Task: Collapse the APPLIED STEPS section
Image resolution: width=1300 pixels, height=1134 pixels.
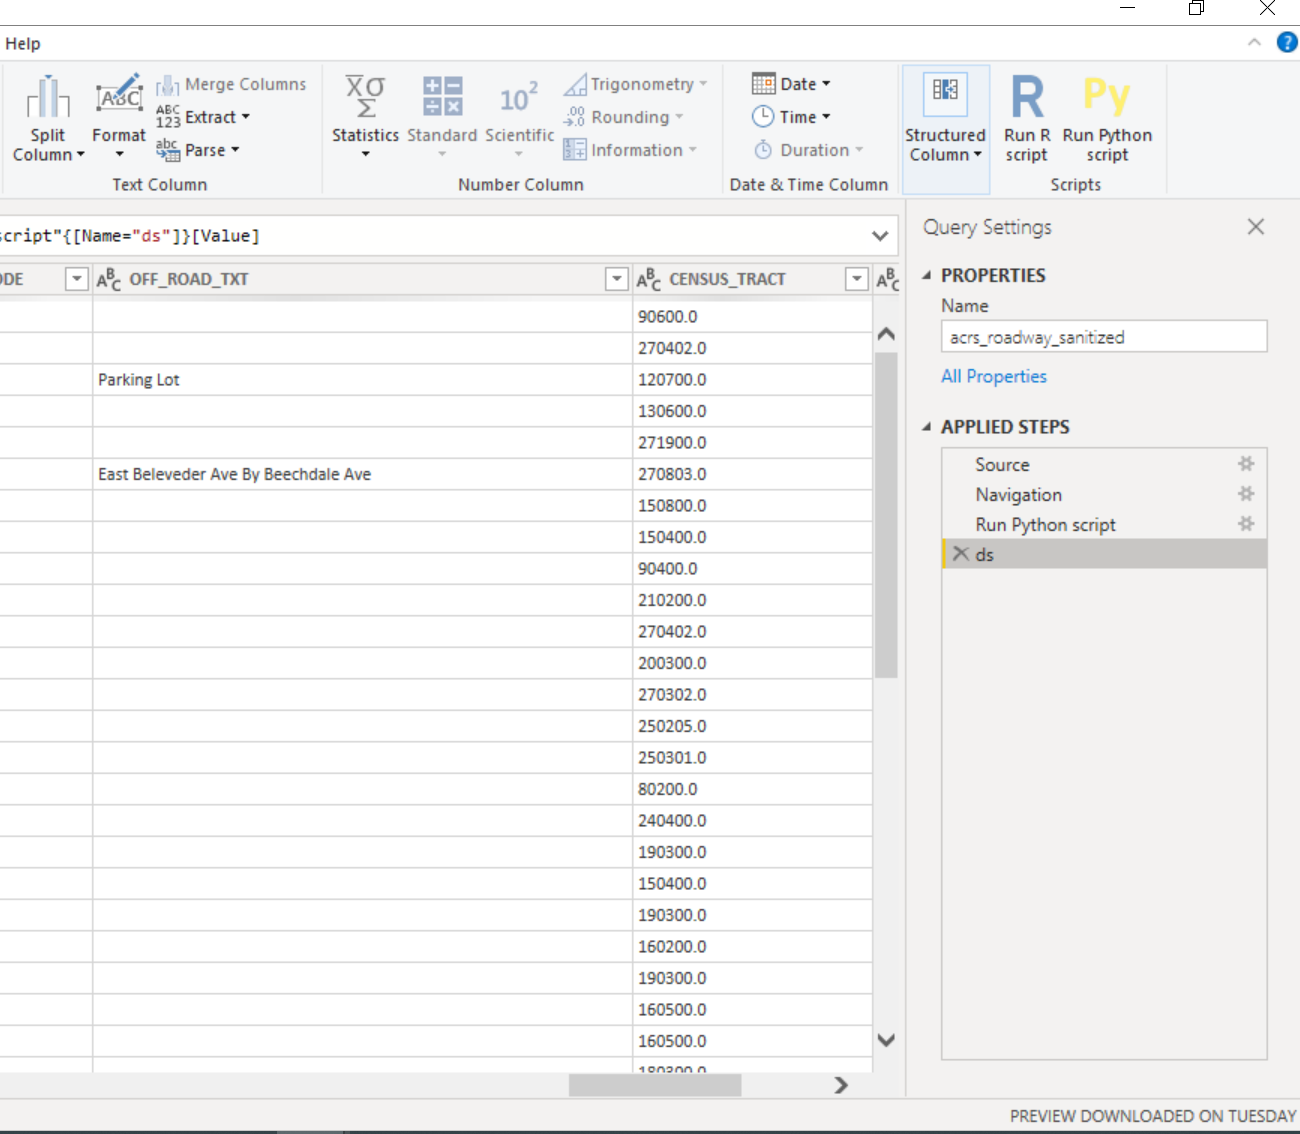Action: click(926, 427)
